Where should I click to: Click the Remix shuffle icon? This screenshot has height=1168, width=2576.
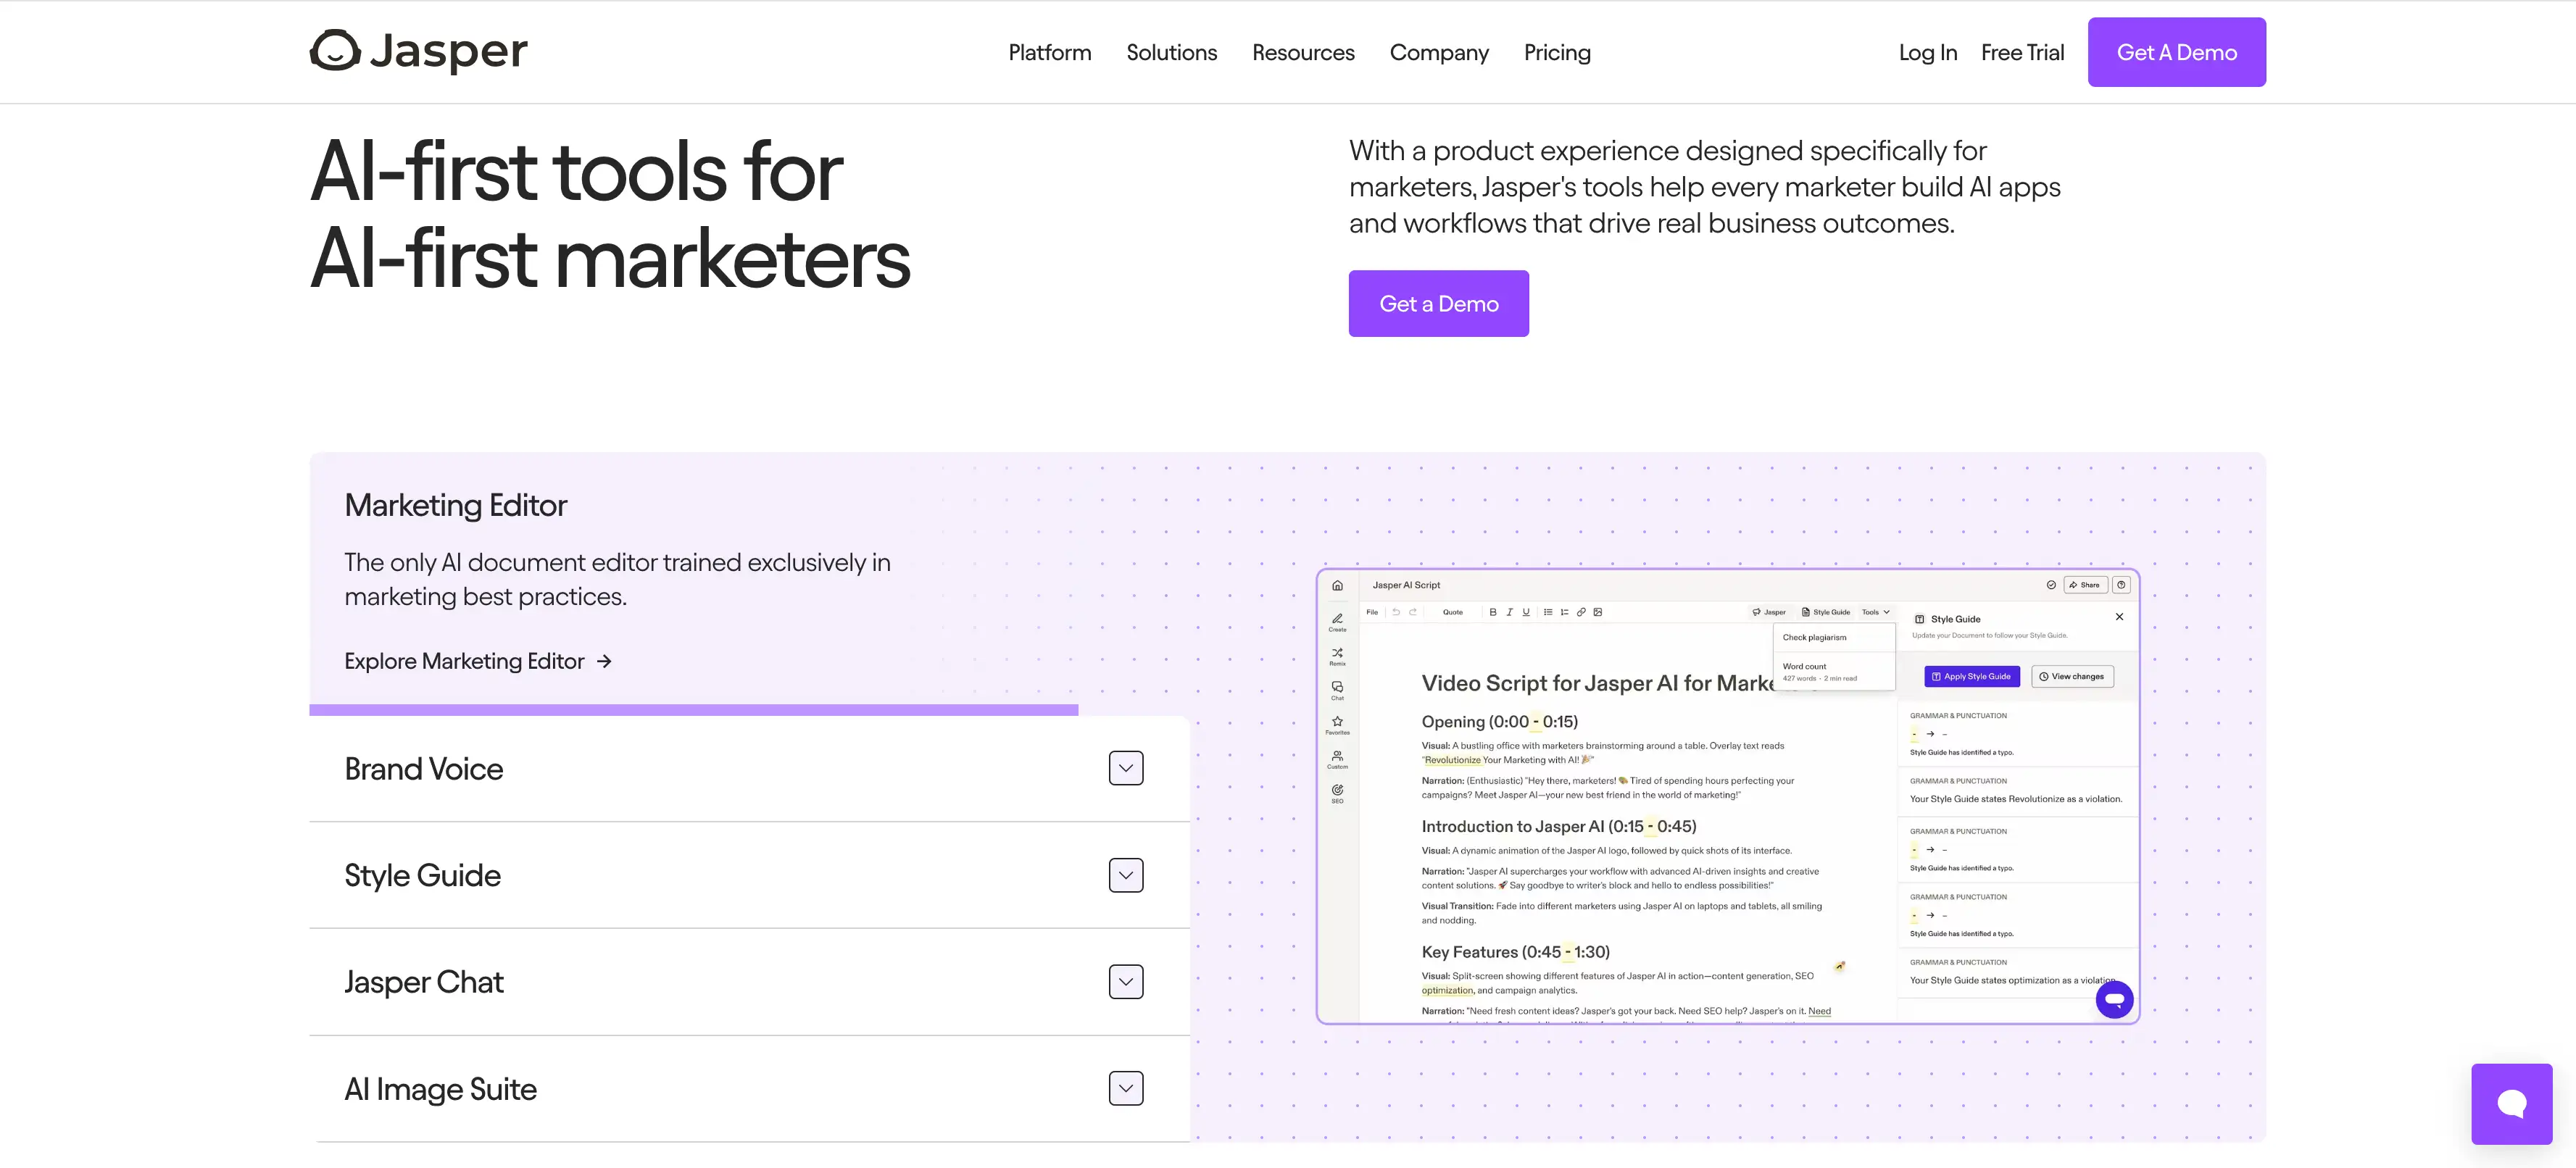(1337, 654)
